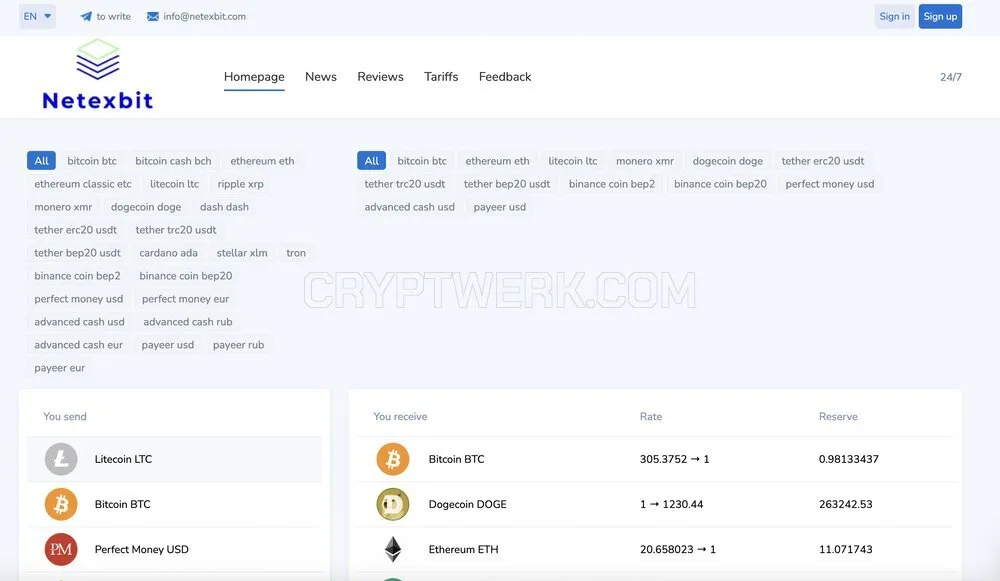Filter send currencies by advanced cash eur
This screenshot has width=1000, height=581.
[x=78, y=344]
